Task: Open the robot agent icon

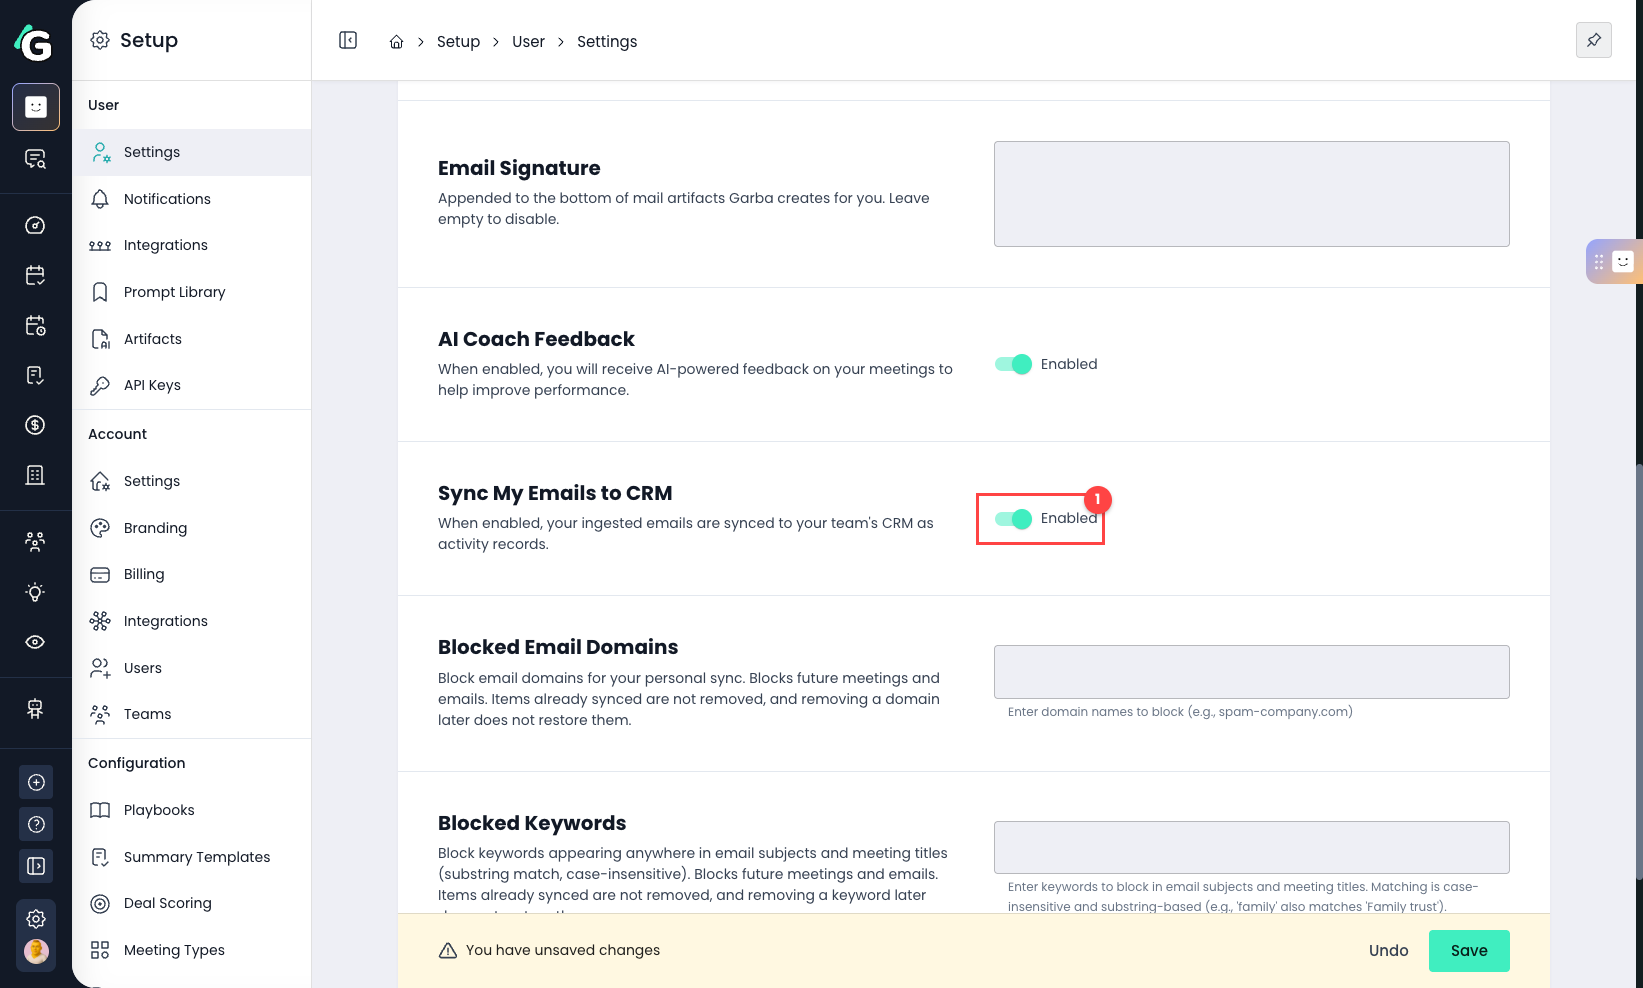Action: click(35, 709)
